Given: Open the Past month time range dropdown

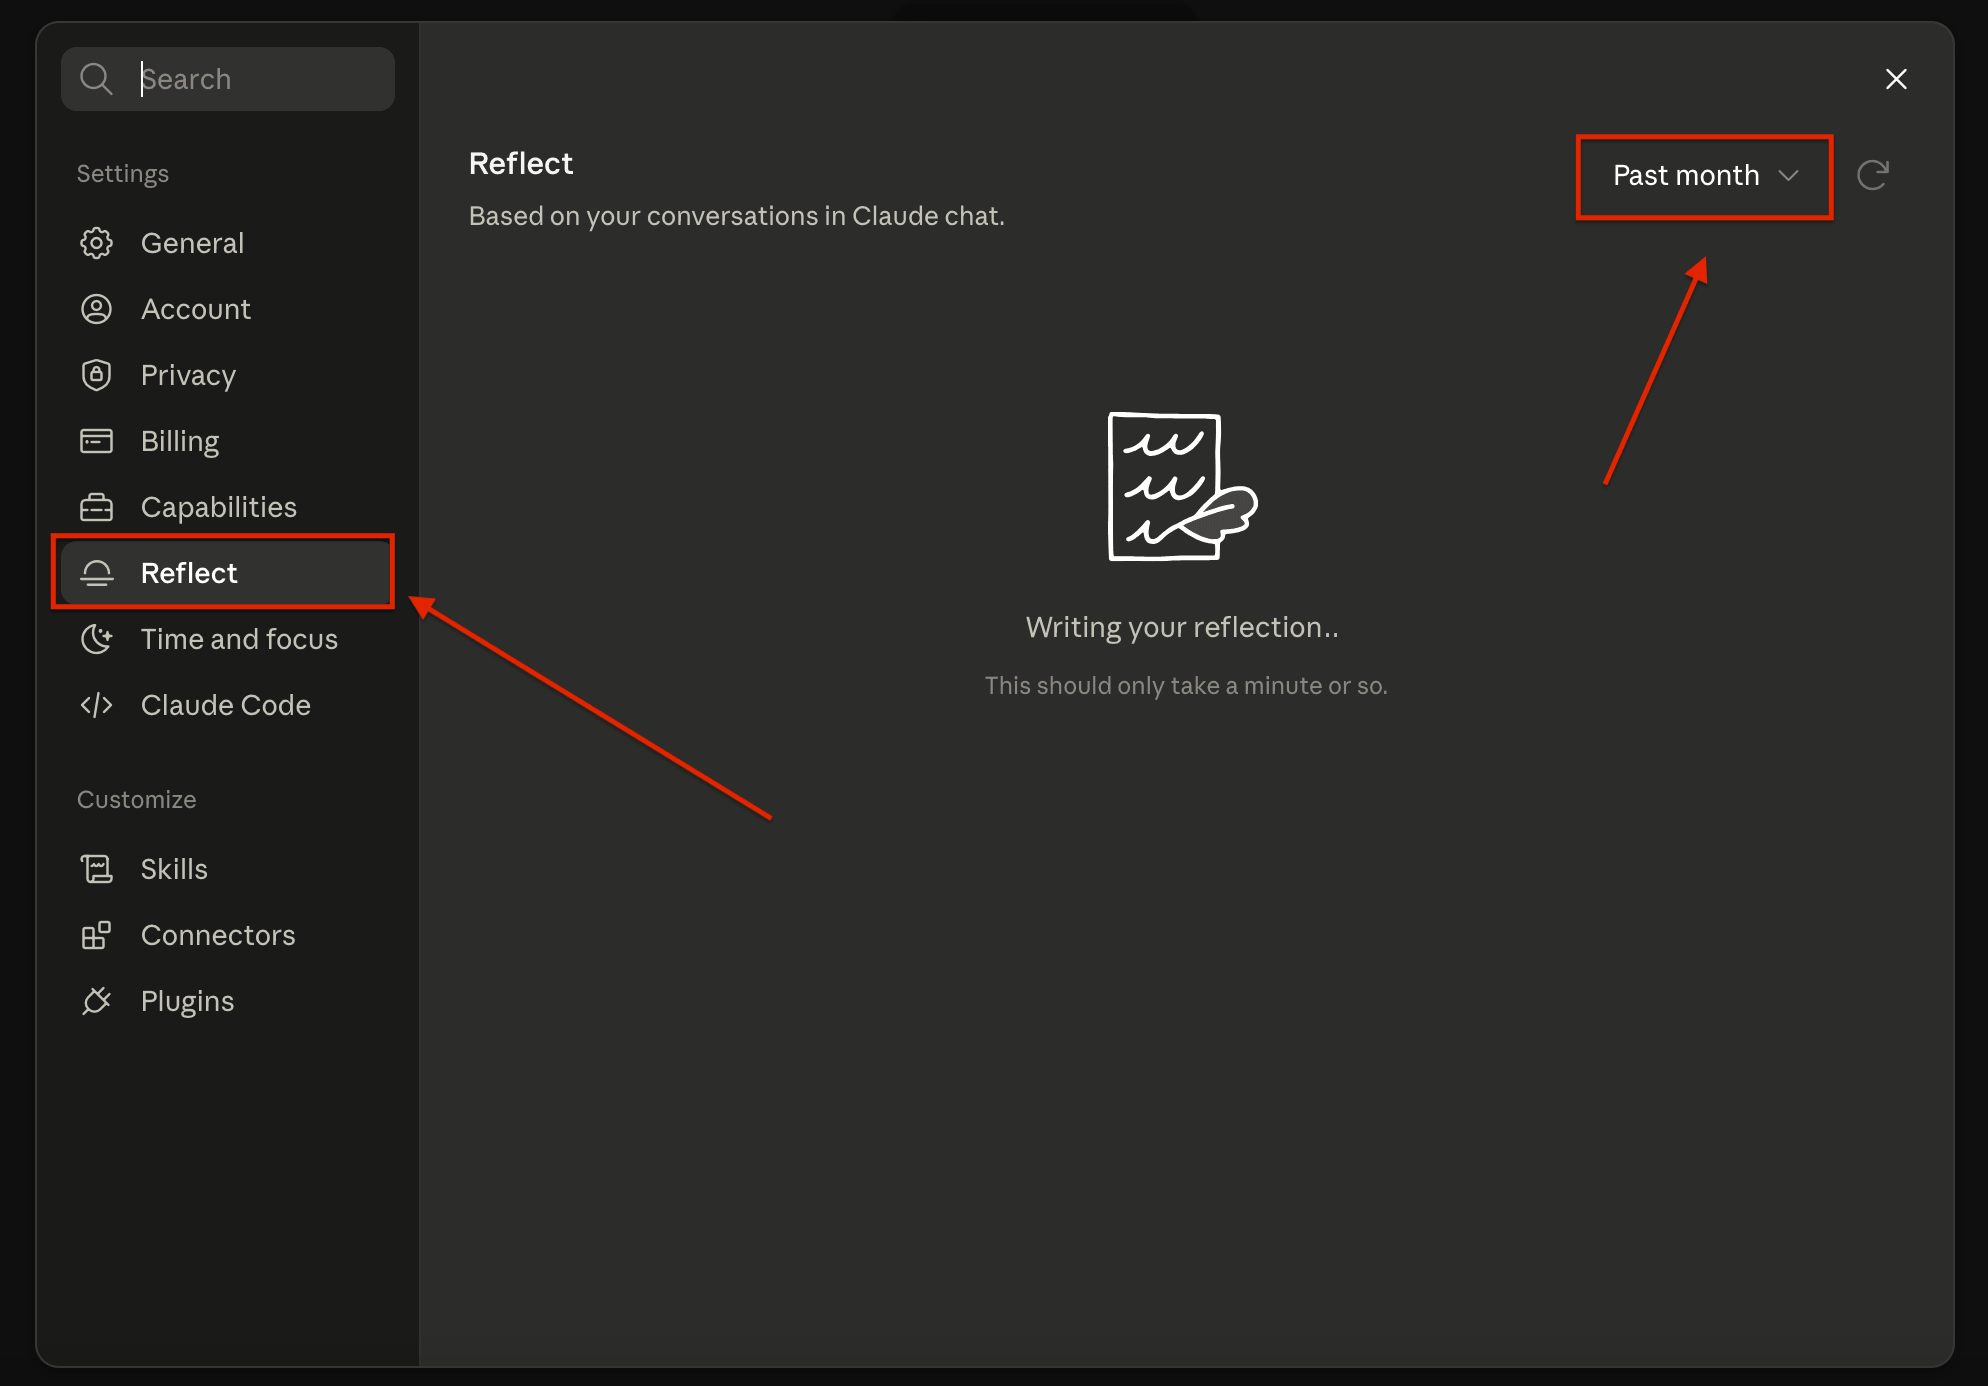Looking at the screenshot, I should tap(1705, 175).
